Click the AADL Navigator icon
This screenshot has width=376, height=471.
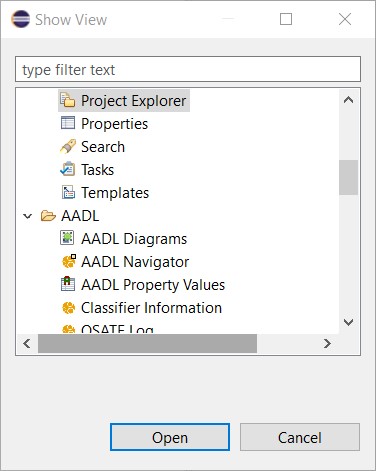(x=69, y=261)
